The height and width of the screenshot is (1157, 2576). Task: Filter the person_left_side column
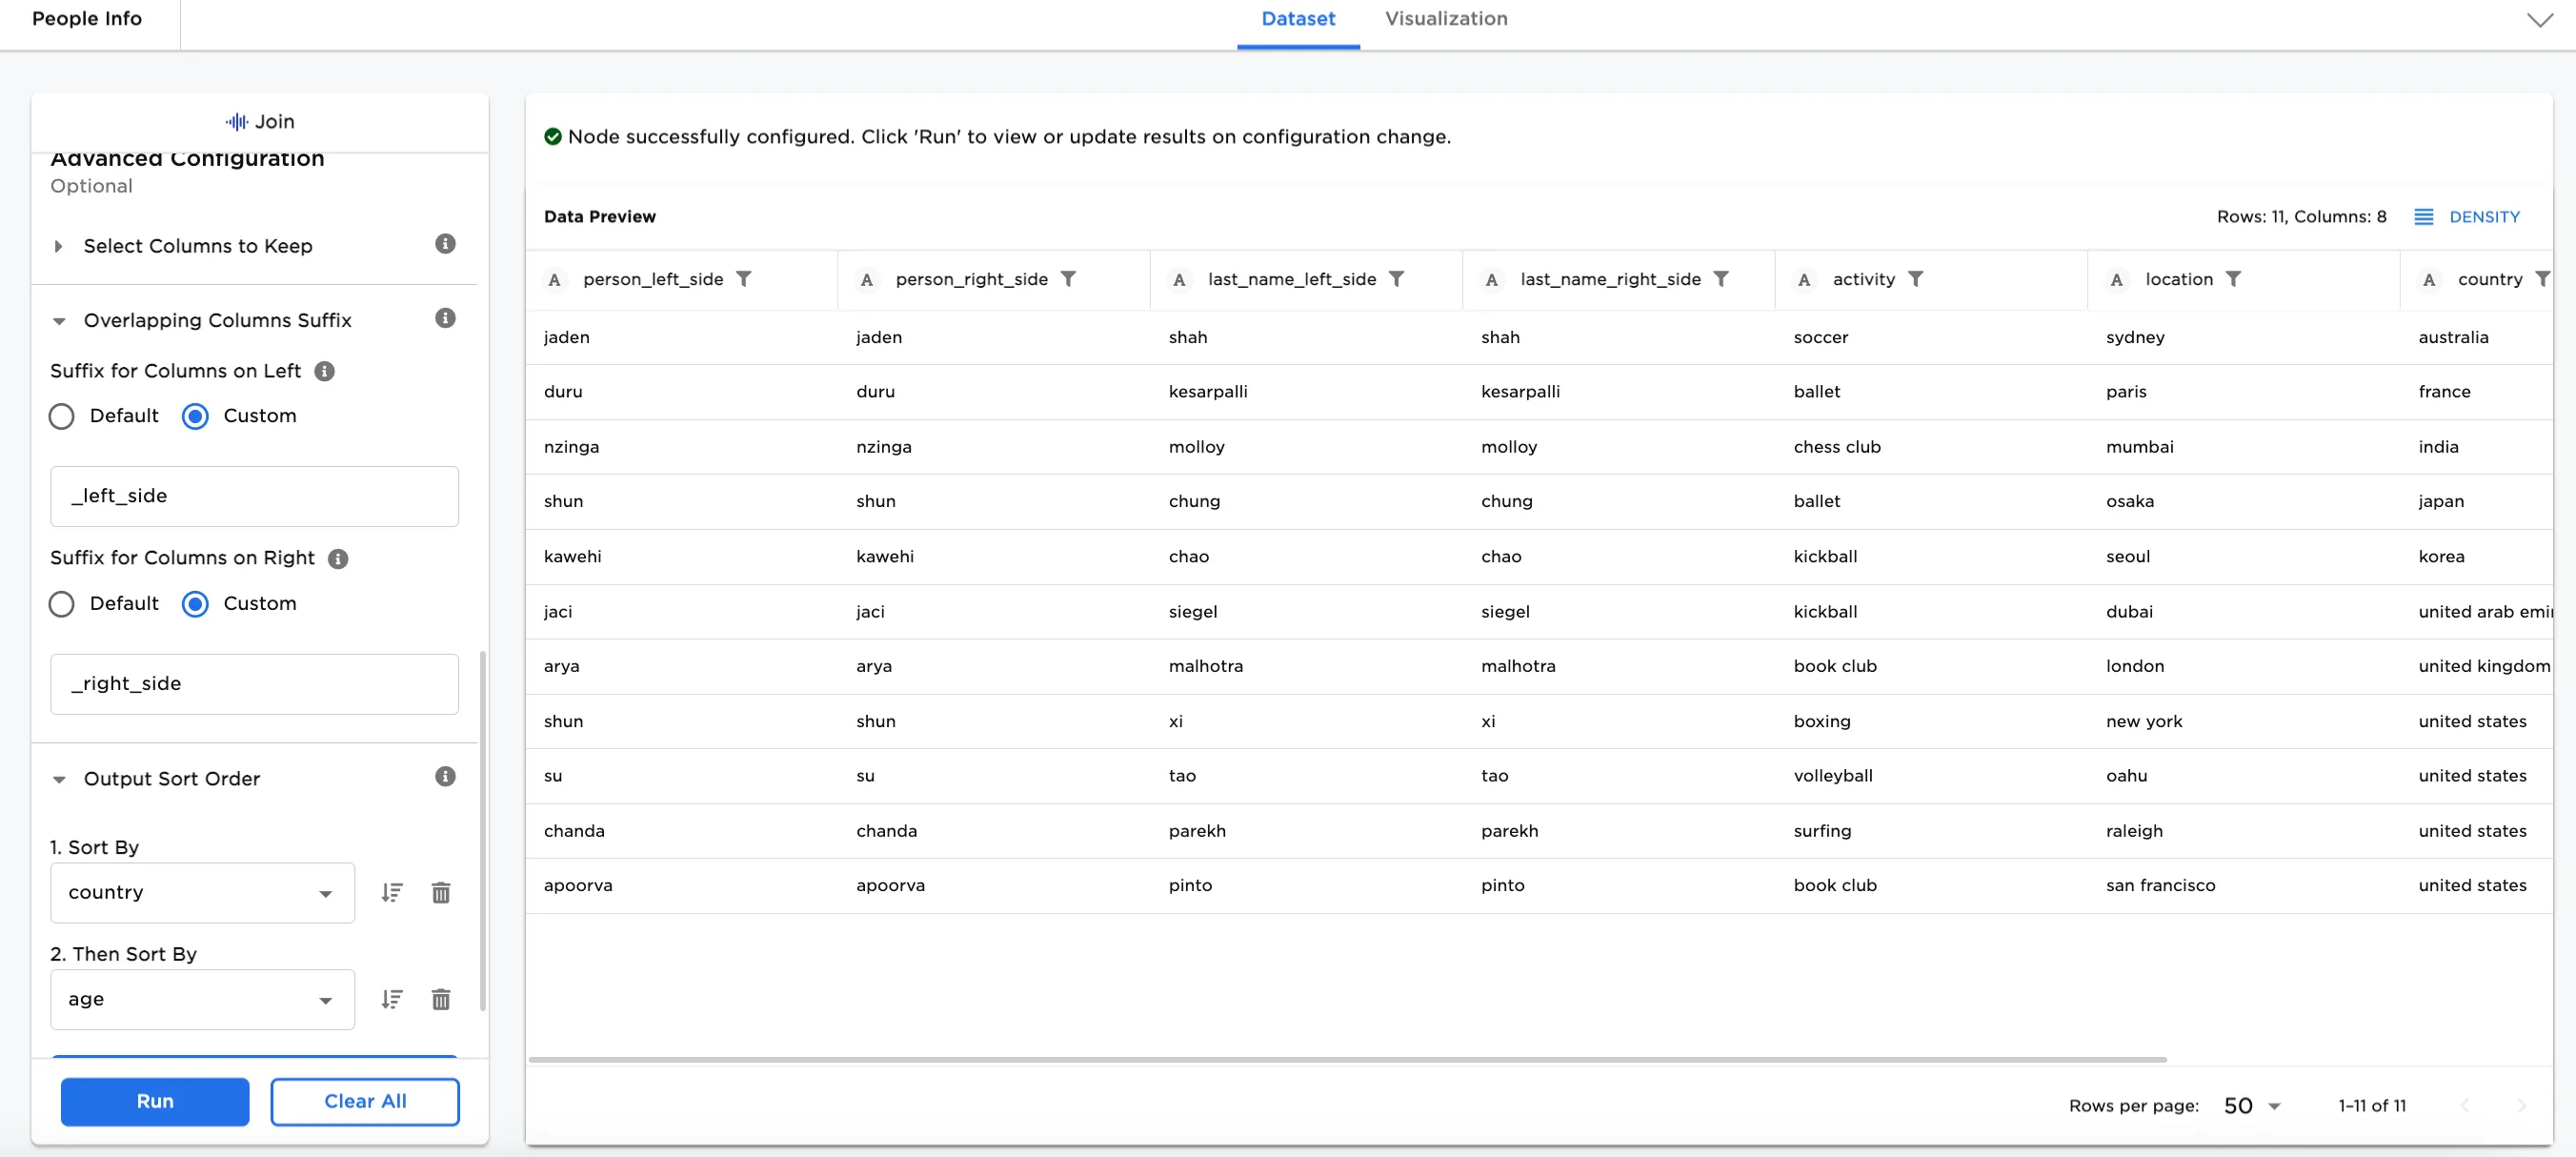coord(746,279)
